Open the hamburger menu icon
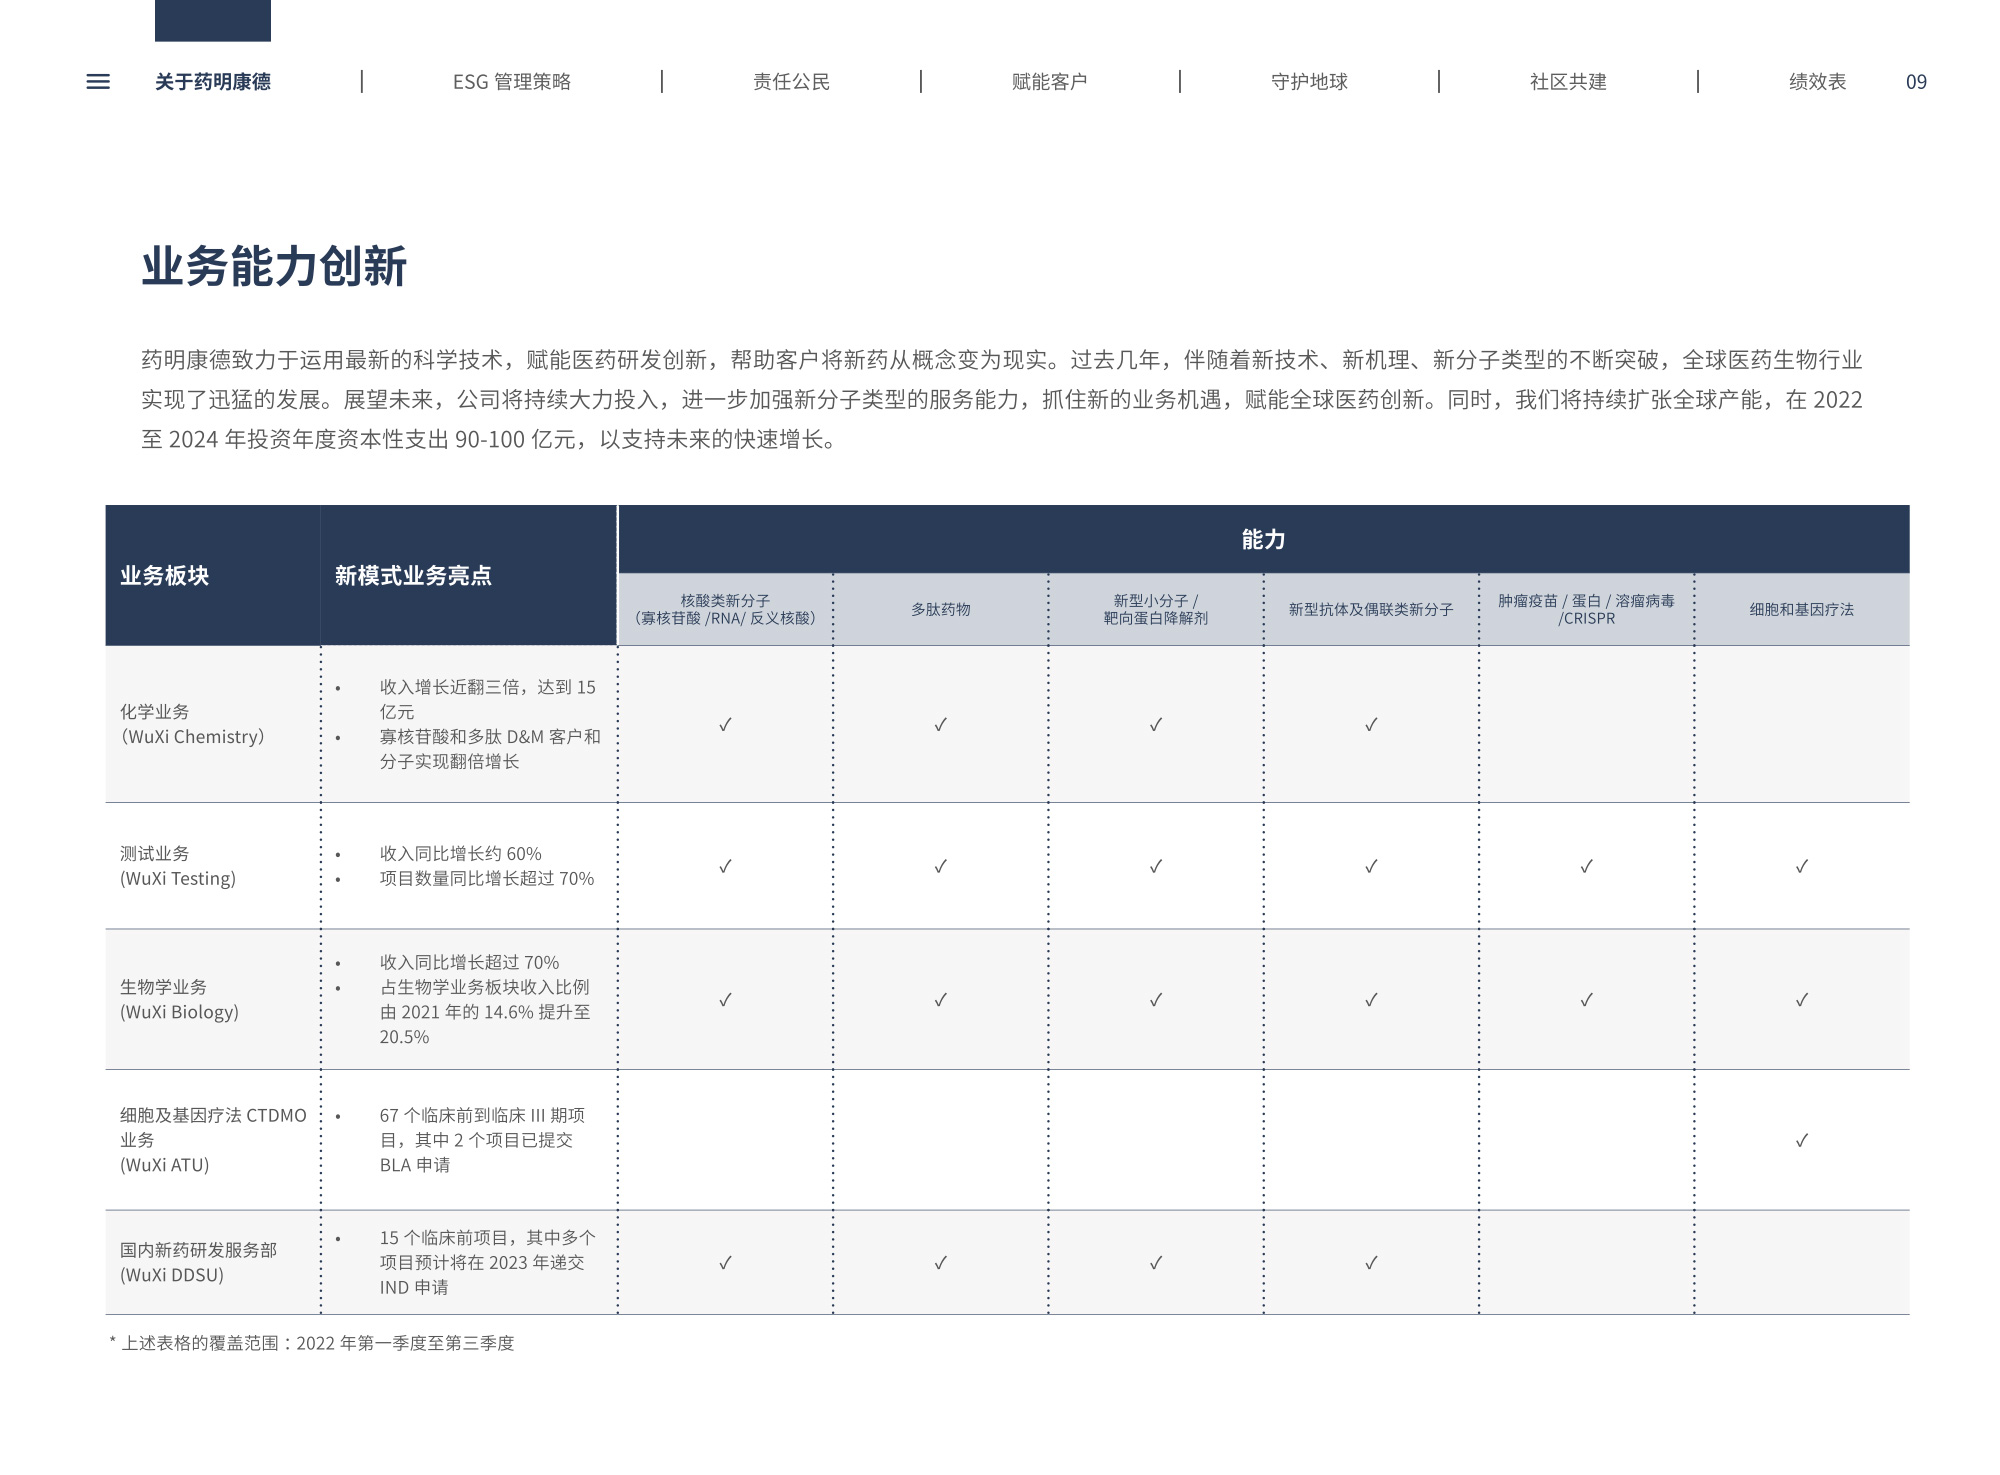Viewport: 2000px width, 1475px height. 98,82
